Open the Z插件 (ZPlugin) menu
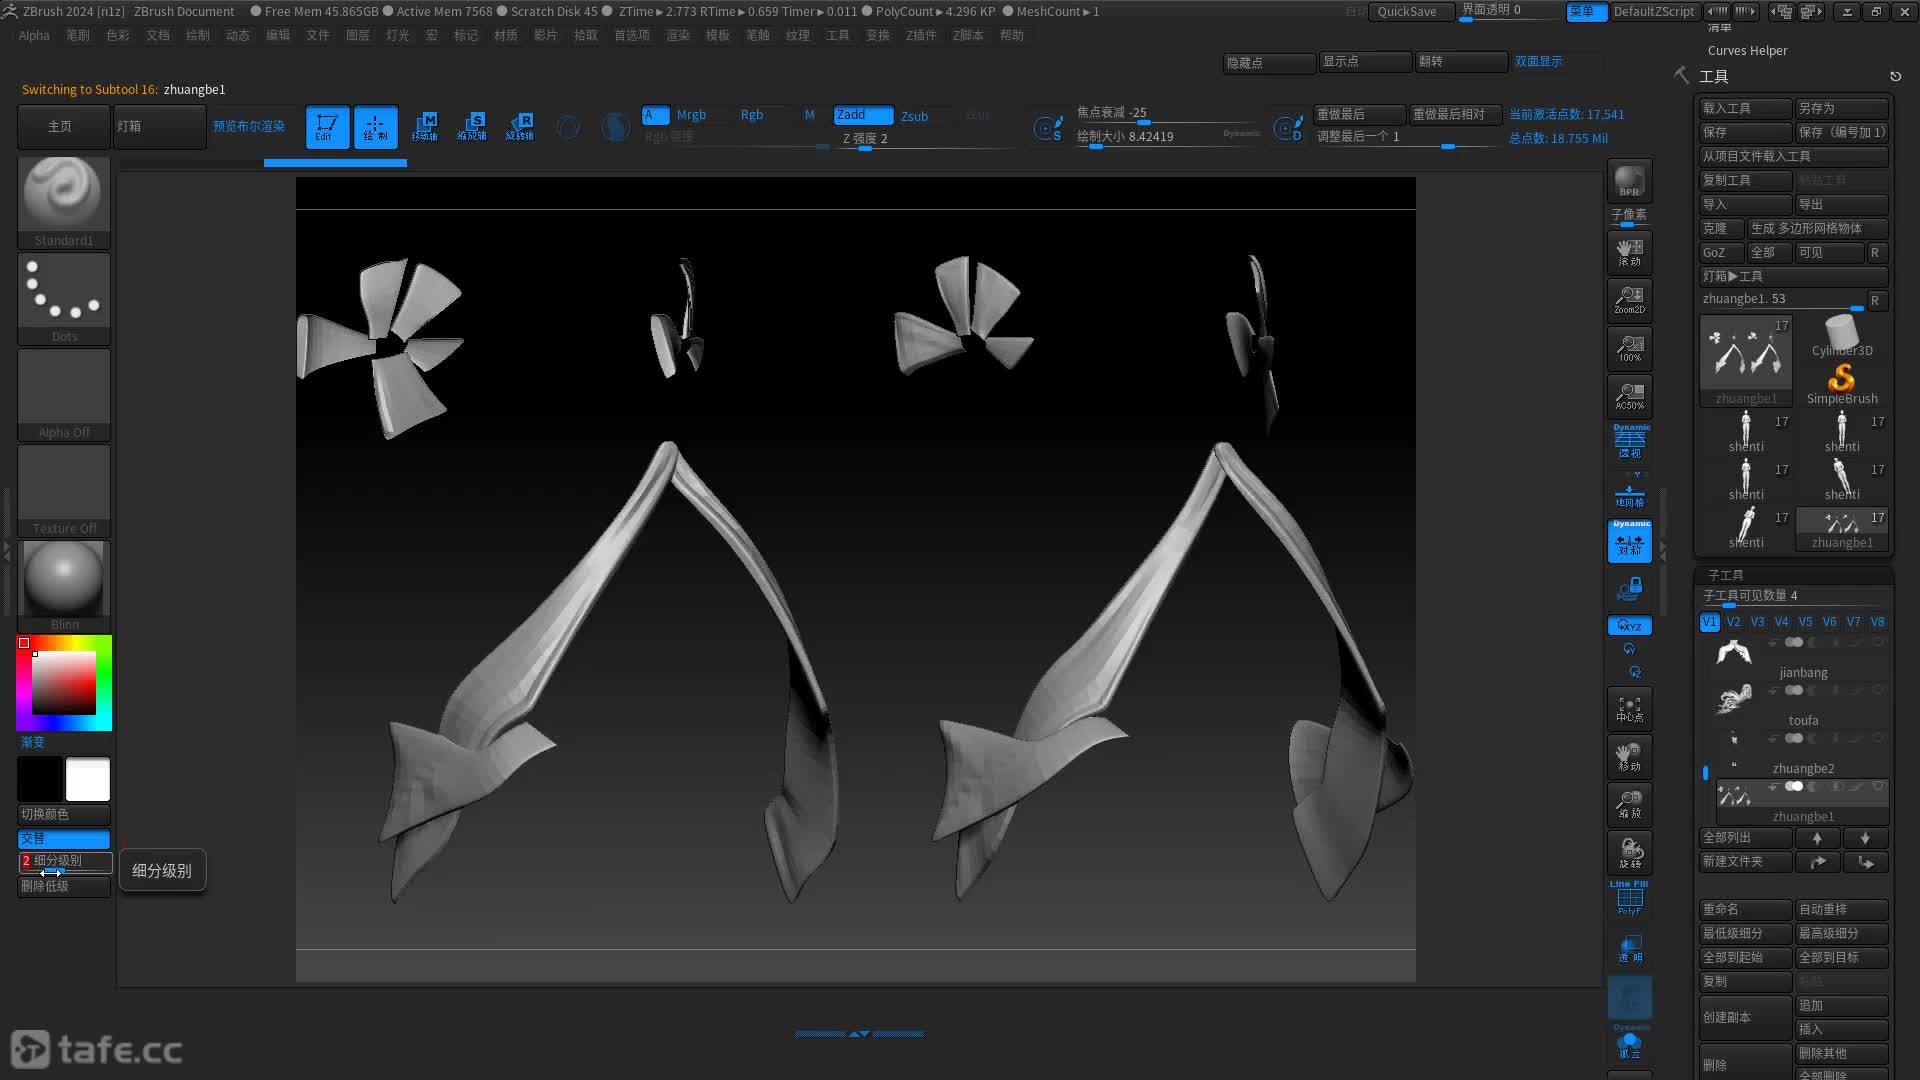 pos(921,35)
